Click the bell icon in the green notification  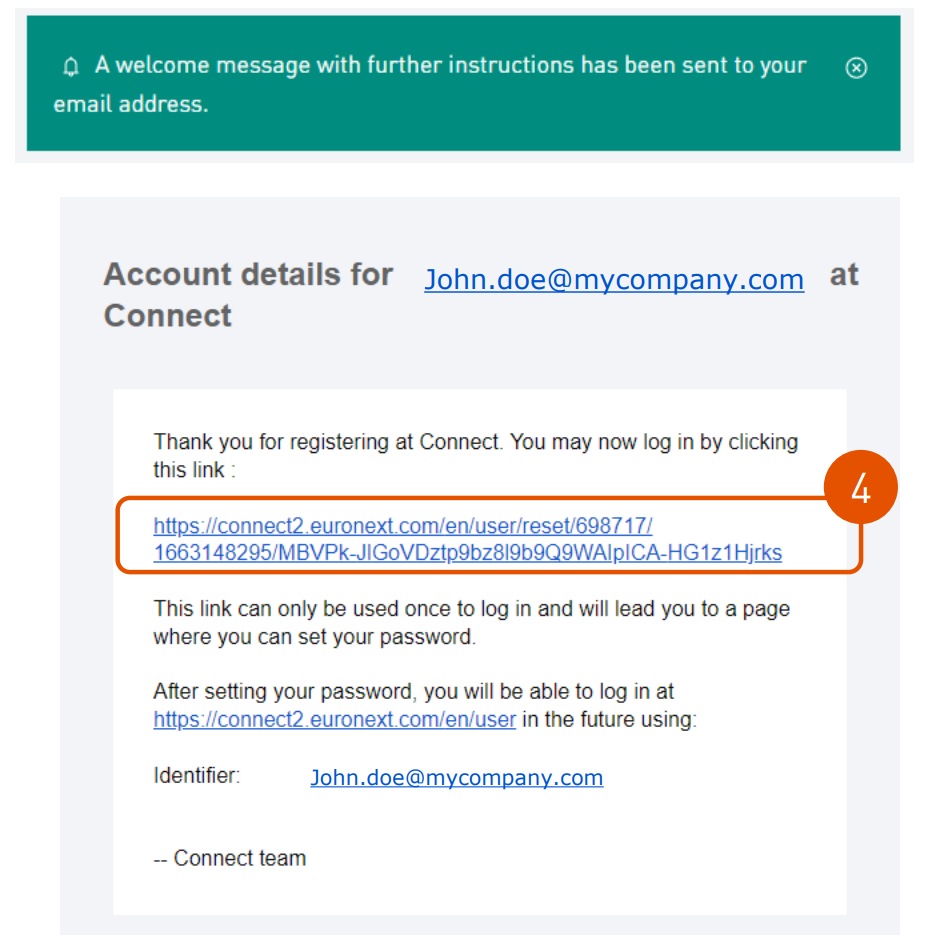tap(71, 66)
